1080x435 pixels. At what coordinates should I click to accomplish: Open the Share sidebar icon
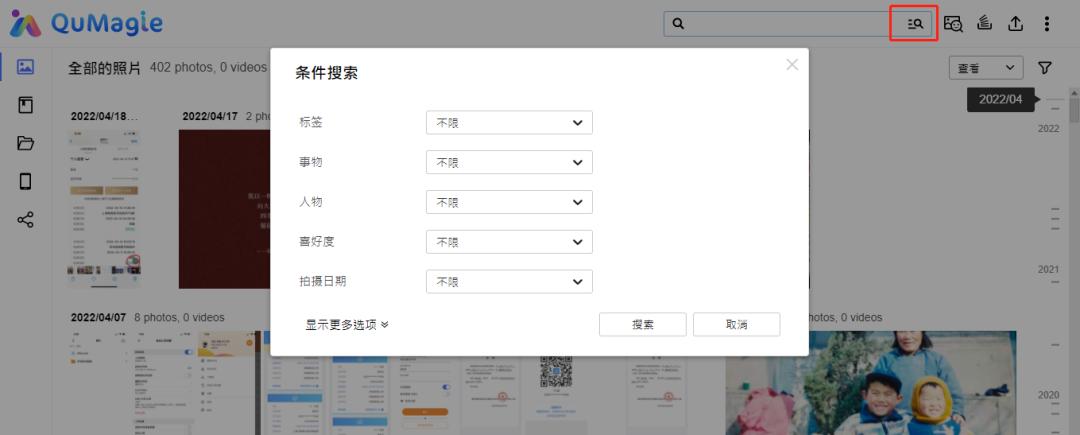[x=25, y=220]
